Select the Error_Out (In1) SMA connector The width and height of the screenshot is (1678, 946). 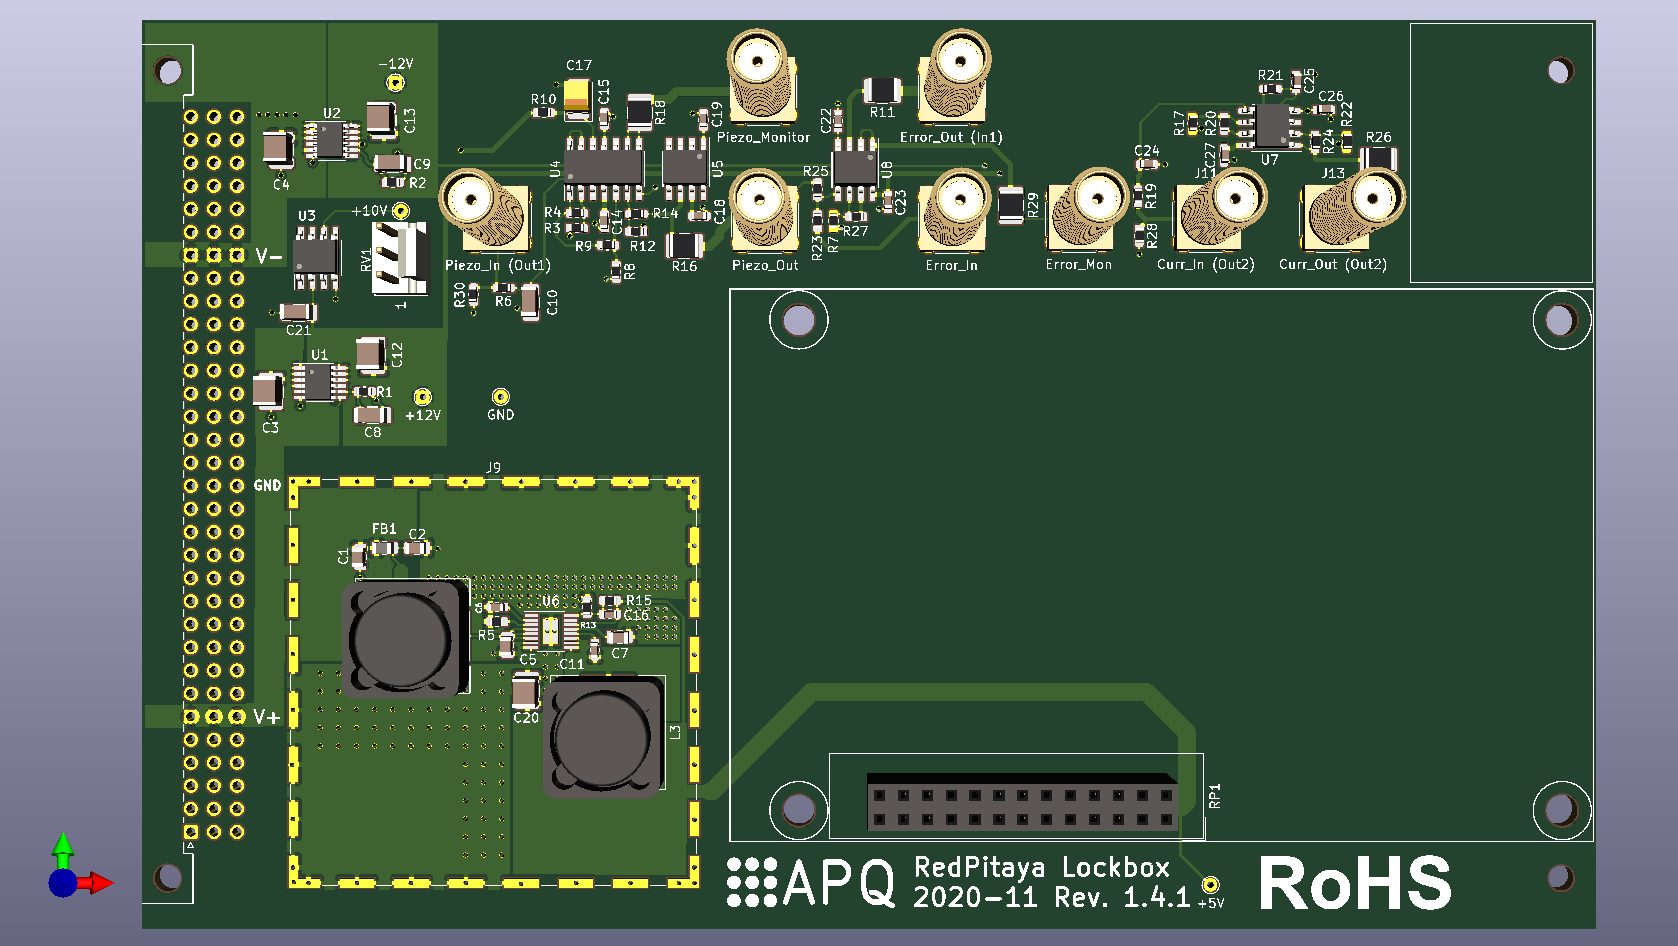click(954, 76)
